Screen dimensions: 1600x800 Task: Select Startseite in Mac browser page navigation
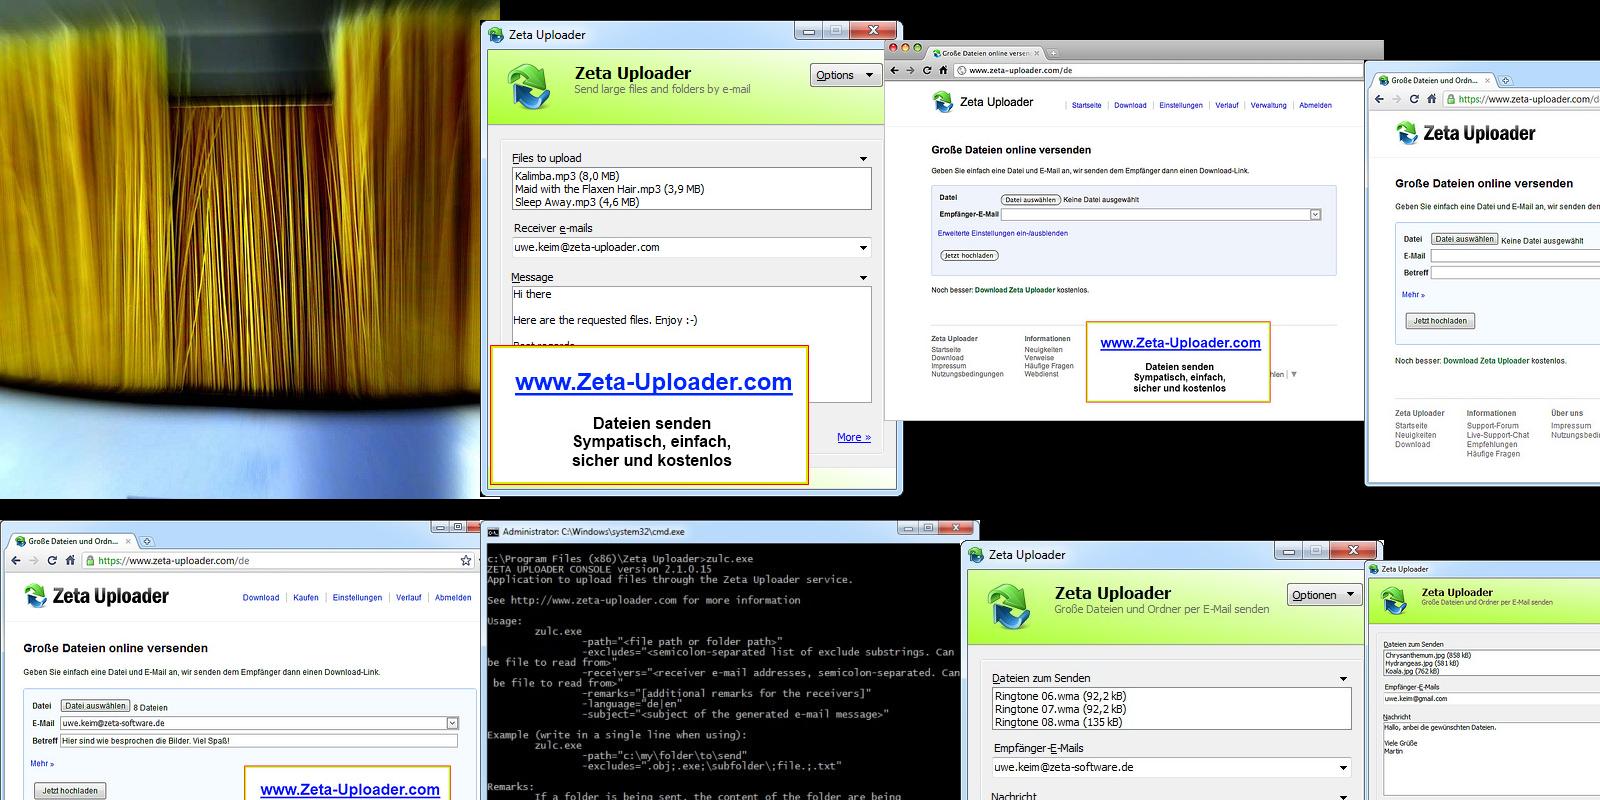pos(1086,105)
